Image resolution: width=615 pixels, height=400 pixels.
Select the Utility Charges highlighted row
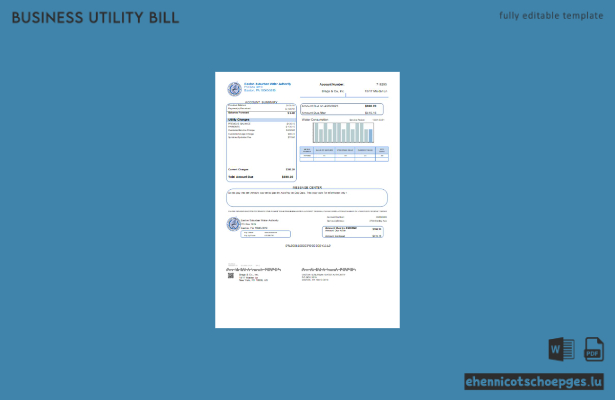(261, 120)
